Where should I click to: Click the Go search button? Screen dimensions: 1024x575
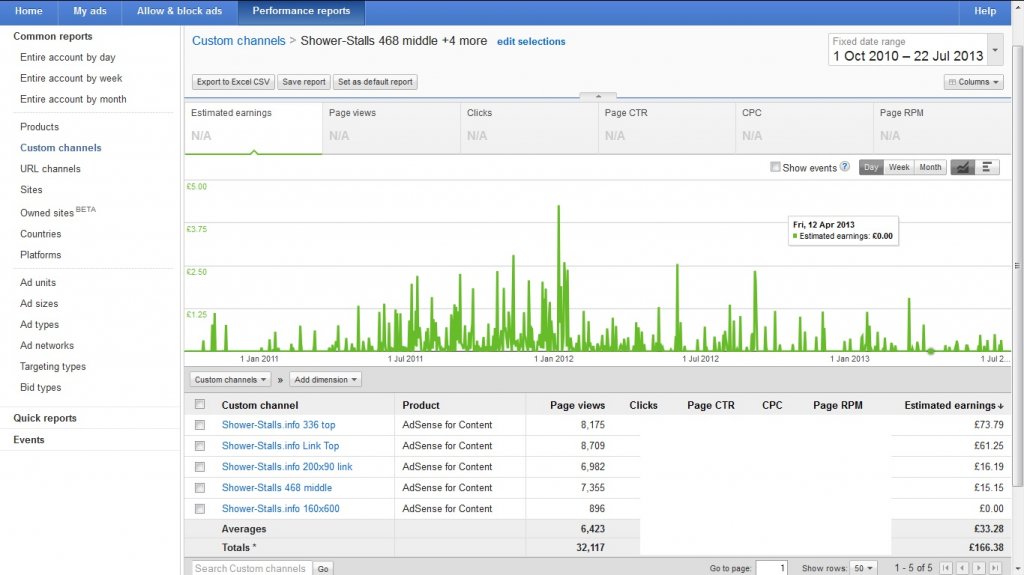(323, 568)
